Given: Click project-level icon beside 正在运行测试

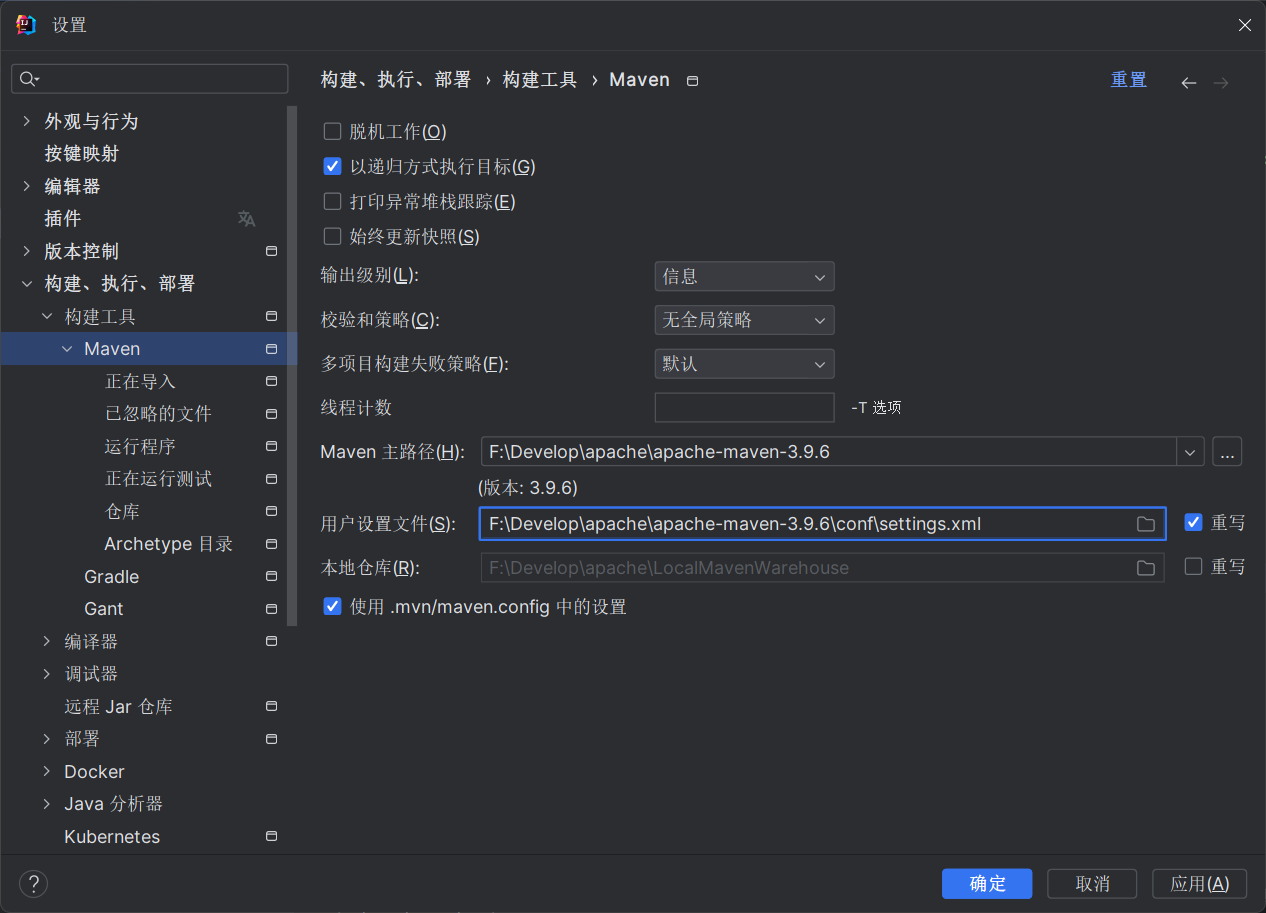Looking at the screenshot, I should click(x=271, y=479).
